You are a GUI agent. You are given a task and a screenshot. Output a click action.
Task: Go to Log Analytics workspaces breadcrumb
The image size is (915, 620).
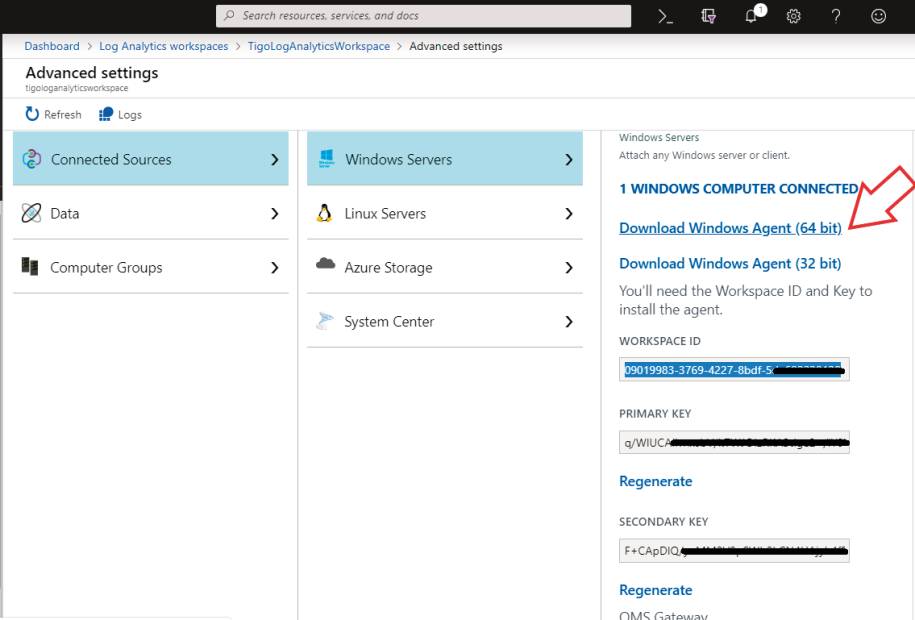tap(163, 46)
